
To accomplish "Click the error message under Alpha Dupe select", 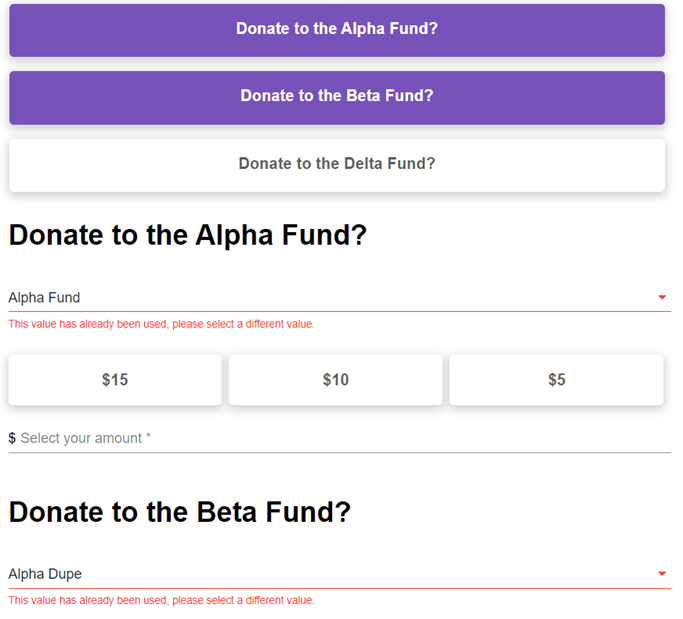I will point(161,601).
